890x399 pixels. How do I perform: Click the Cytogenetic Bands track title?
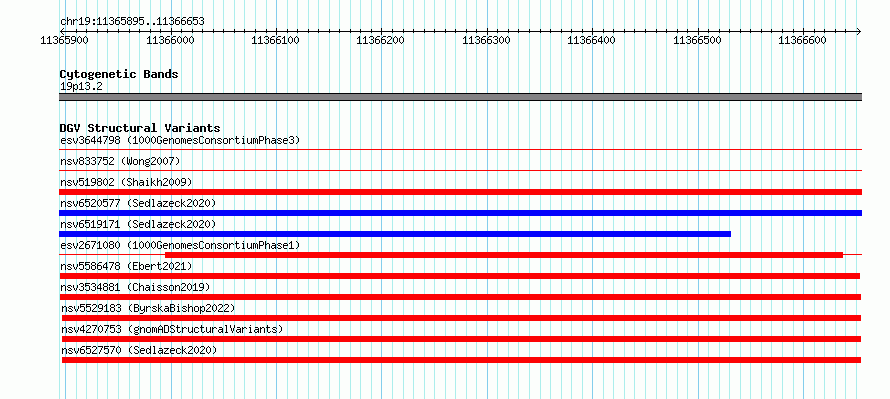(x=119, y=74)
